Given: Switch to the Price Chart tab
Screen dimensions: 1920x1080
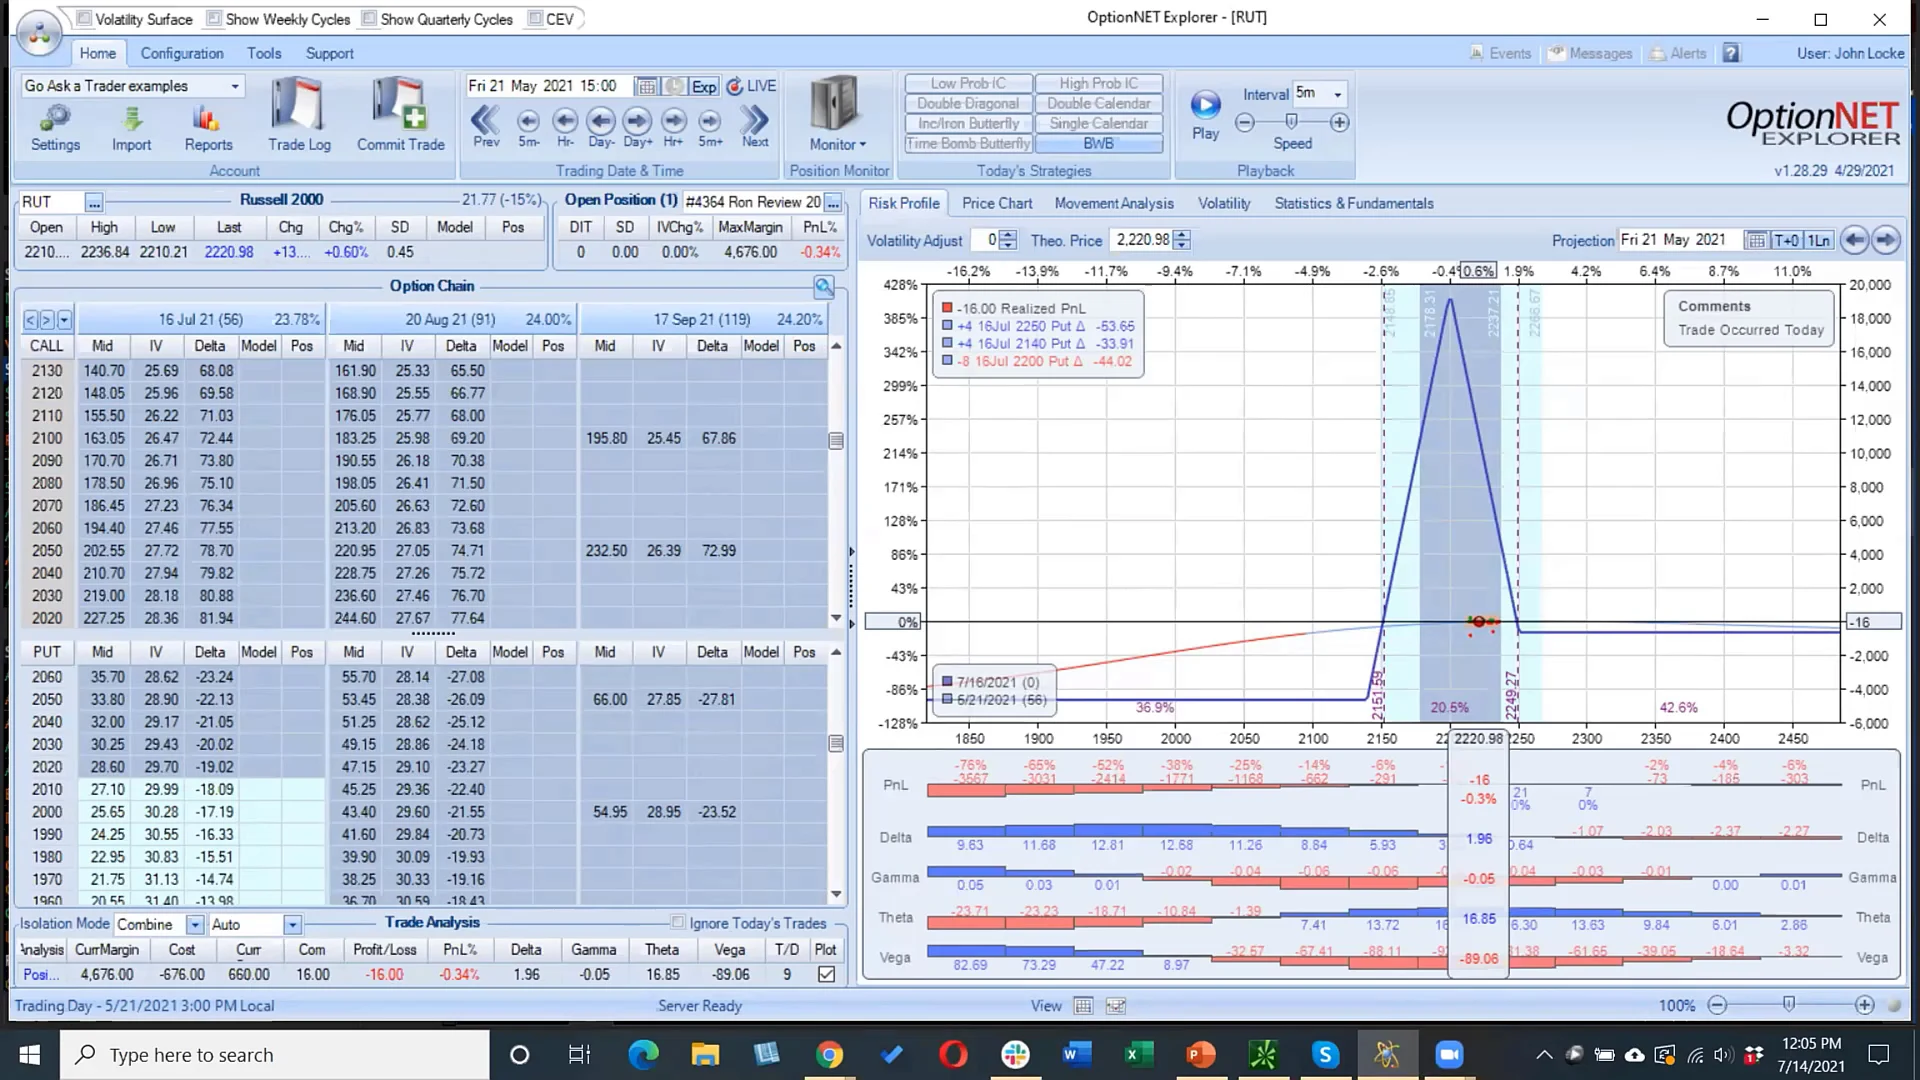Looking at the screenshot, I should [x=997, y=203].
